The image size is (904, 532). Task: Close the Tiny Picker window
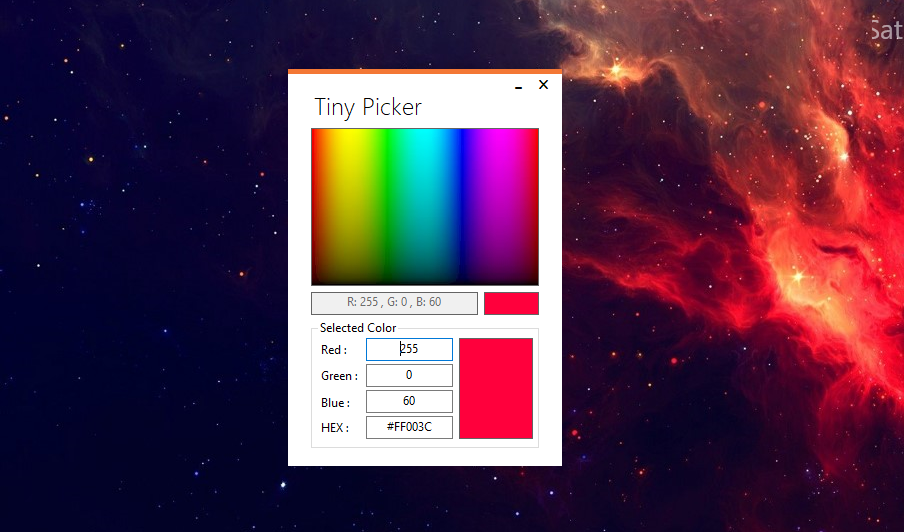[543, 85]
